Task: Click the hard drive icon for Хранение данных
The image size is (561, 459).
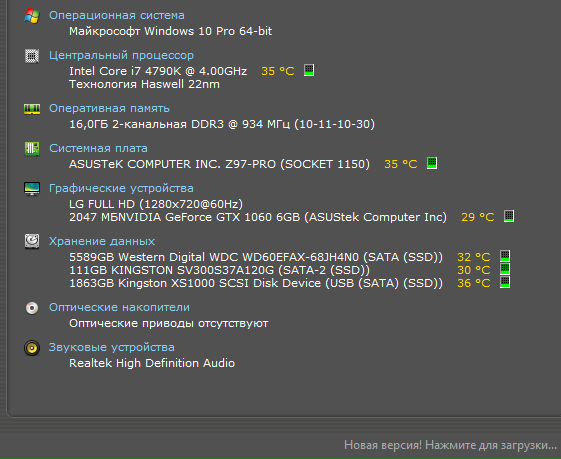Action: (32, 241)
